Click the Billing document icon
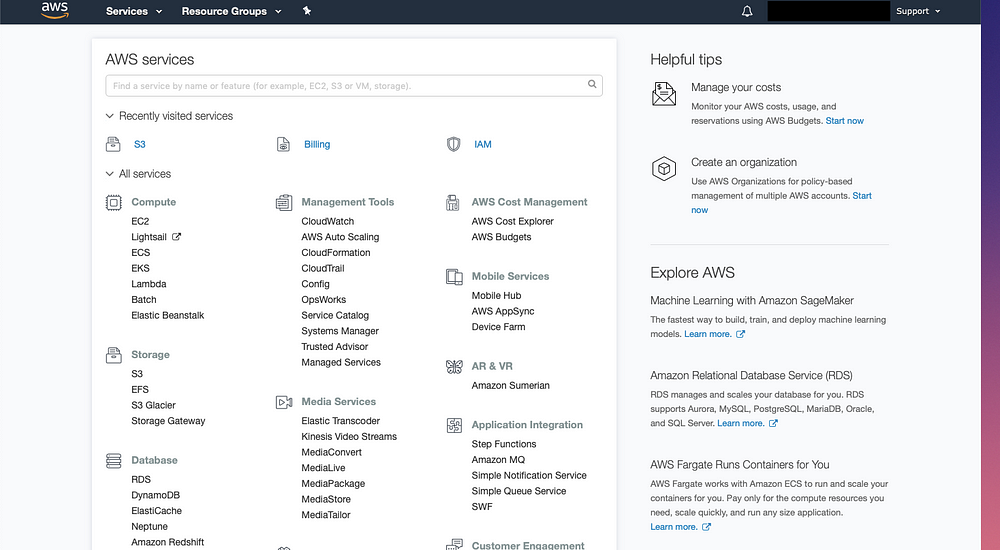The height and width of the screenshot is (550, 1000). [283, 144]
